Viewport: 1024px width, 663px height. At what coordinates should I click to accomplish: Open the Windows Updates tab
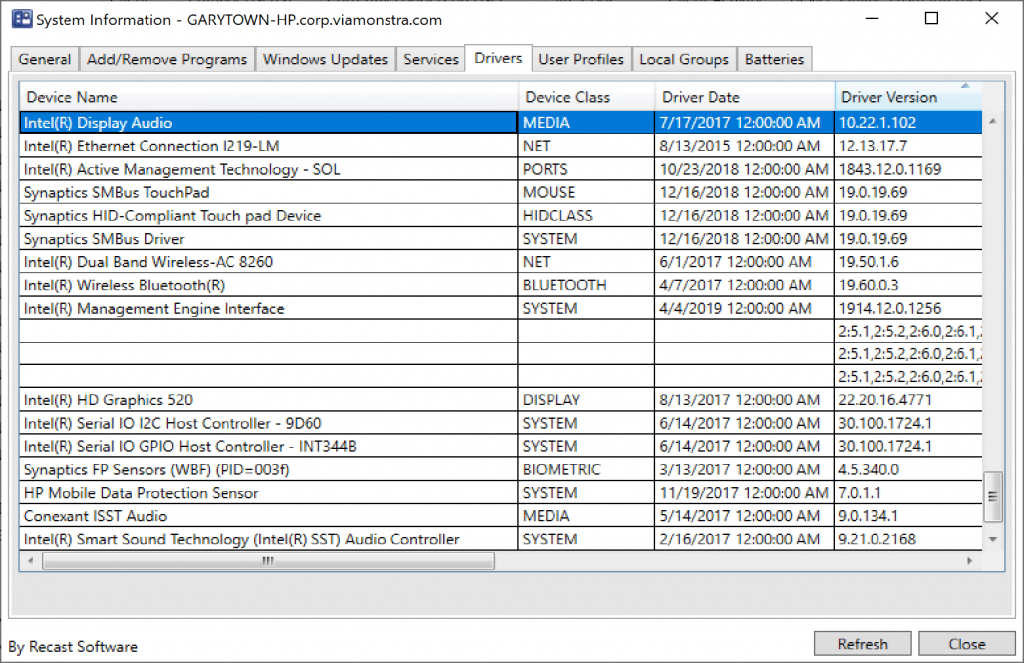pyautogui.click(x=325, y=58)
